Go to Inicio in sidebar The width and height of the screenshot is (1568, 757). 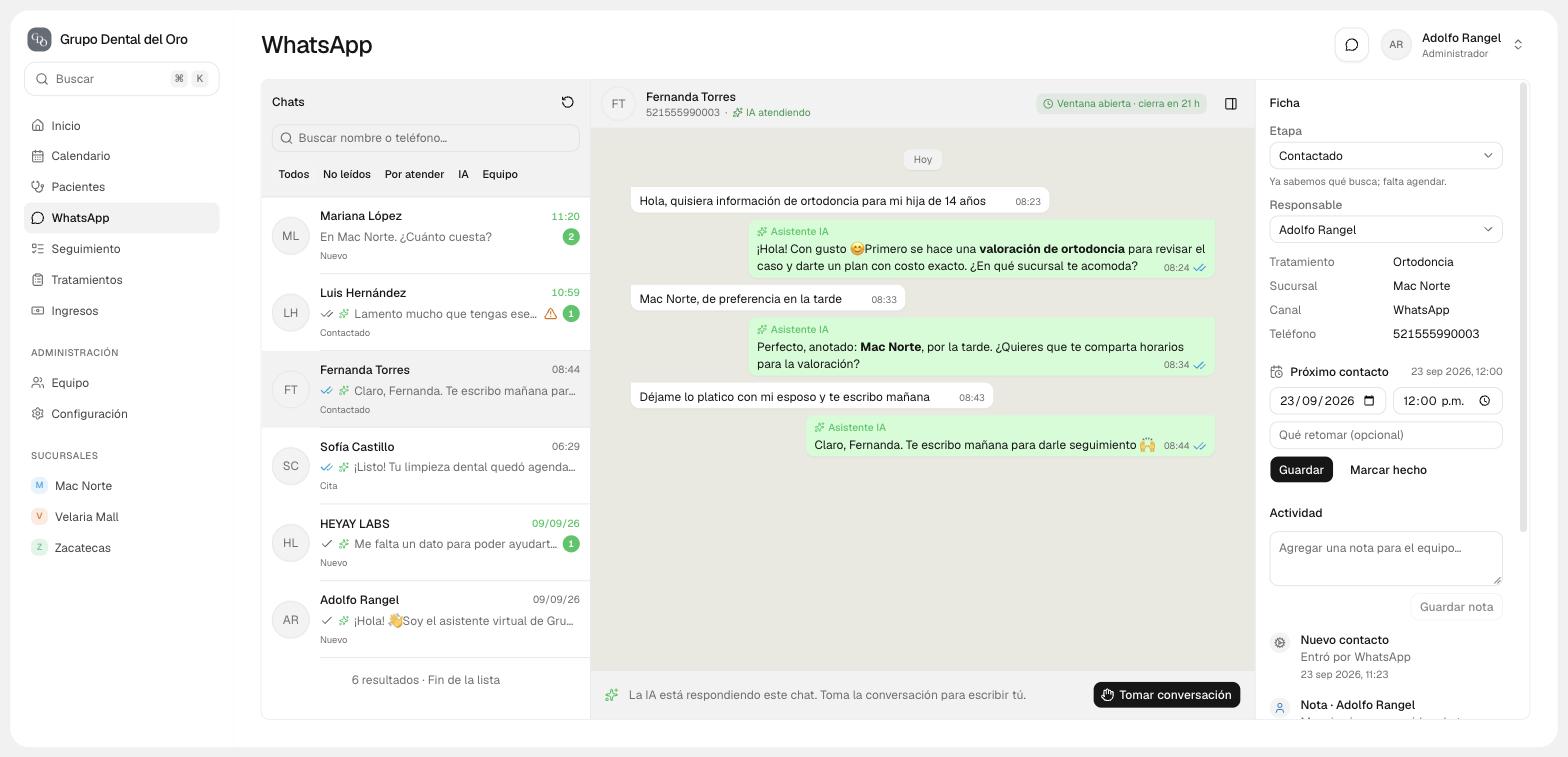122,126
